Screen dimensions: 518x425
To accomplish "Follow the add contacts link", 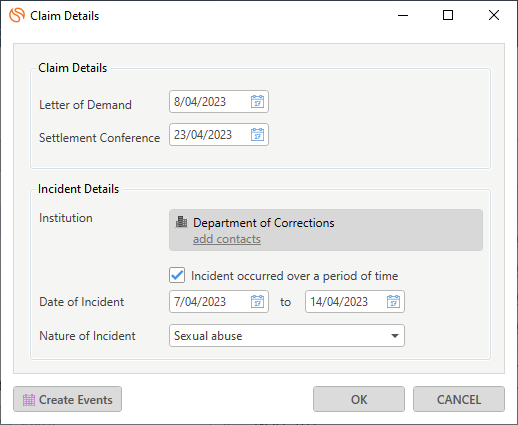I will click(x=227, y=239).
